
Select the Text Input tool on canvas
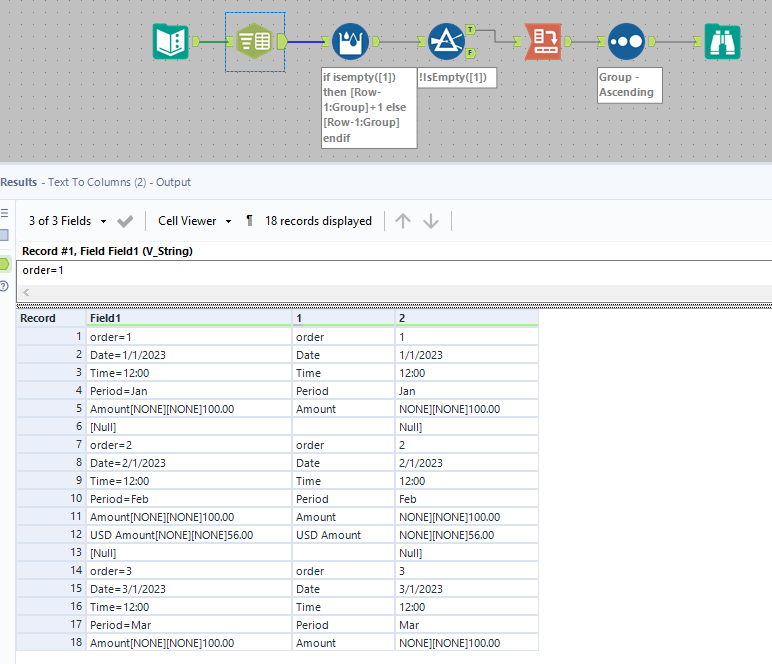click(170, 41)
